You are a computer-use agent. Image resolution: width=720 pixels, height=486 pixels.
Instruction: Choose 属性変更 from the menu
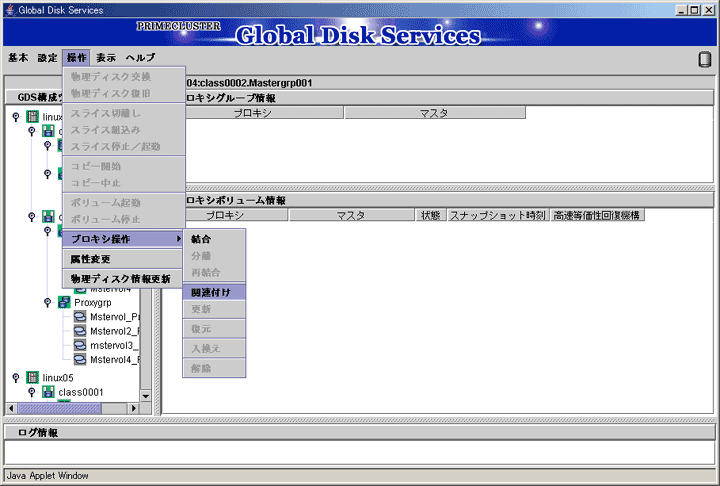click(123, 259)
